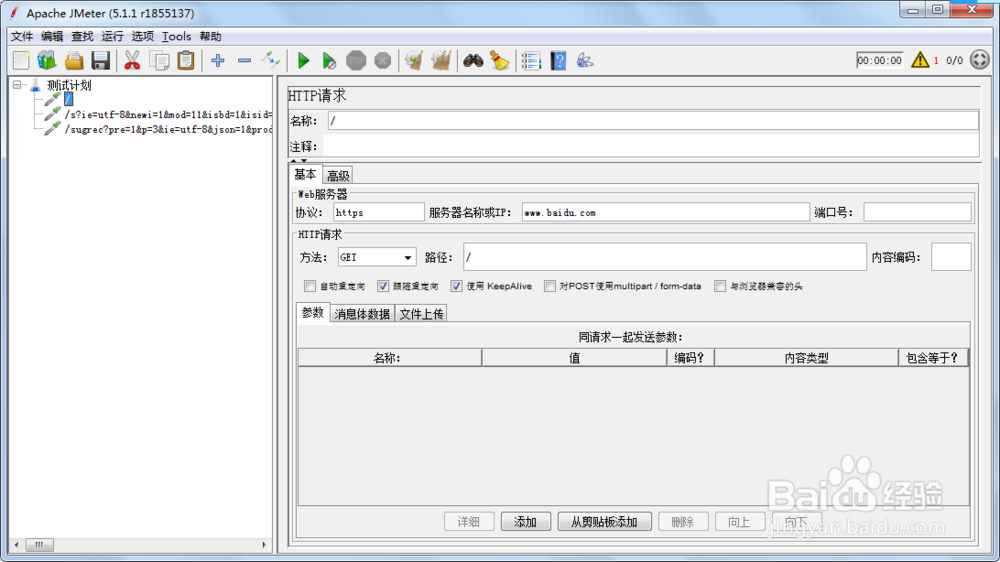1000x562 pixels.
Task: Collapse the 测试计划 tree node
Action: 17,85
